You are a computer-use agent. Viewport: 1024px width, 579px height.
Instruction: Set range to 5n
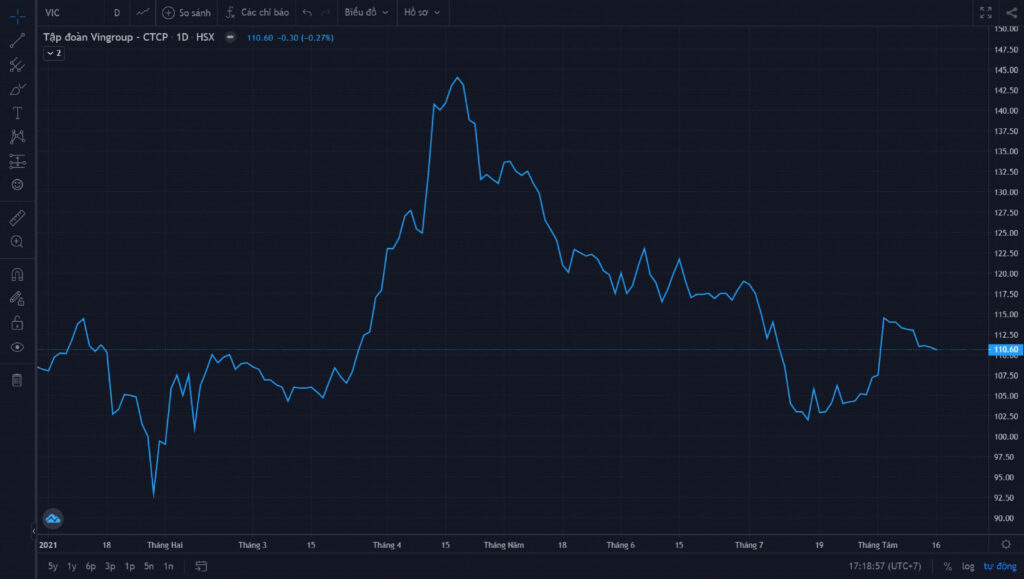click(149, 566)
